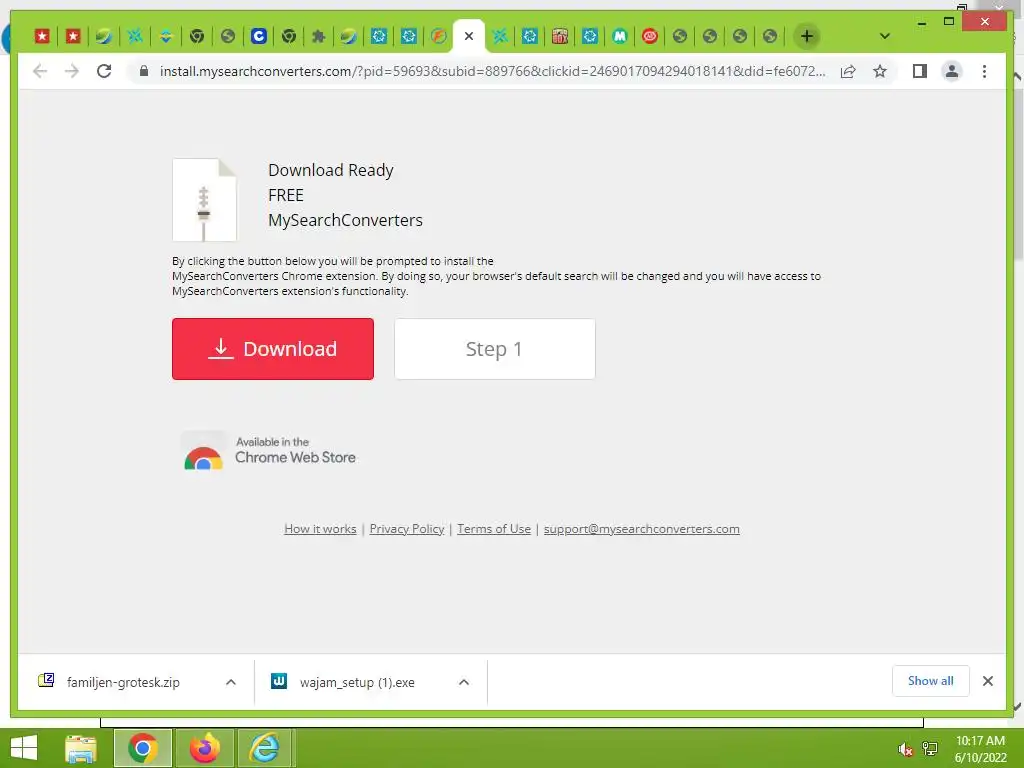Switch to the orange lightning F tab
The image size is (1024, 768).
coord(439,36)
